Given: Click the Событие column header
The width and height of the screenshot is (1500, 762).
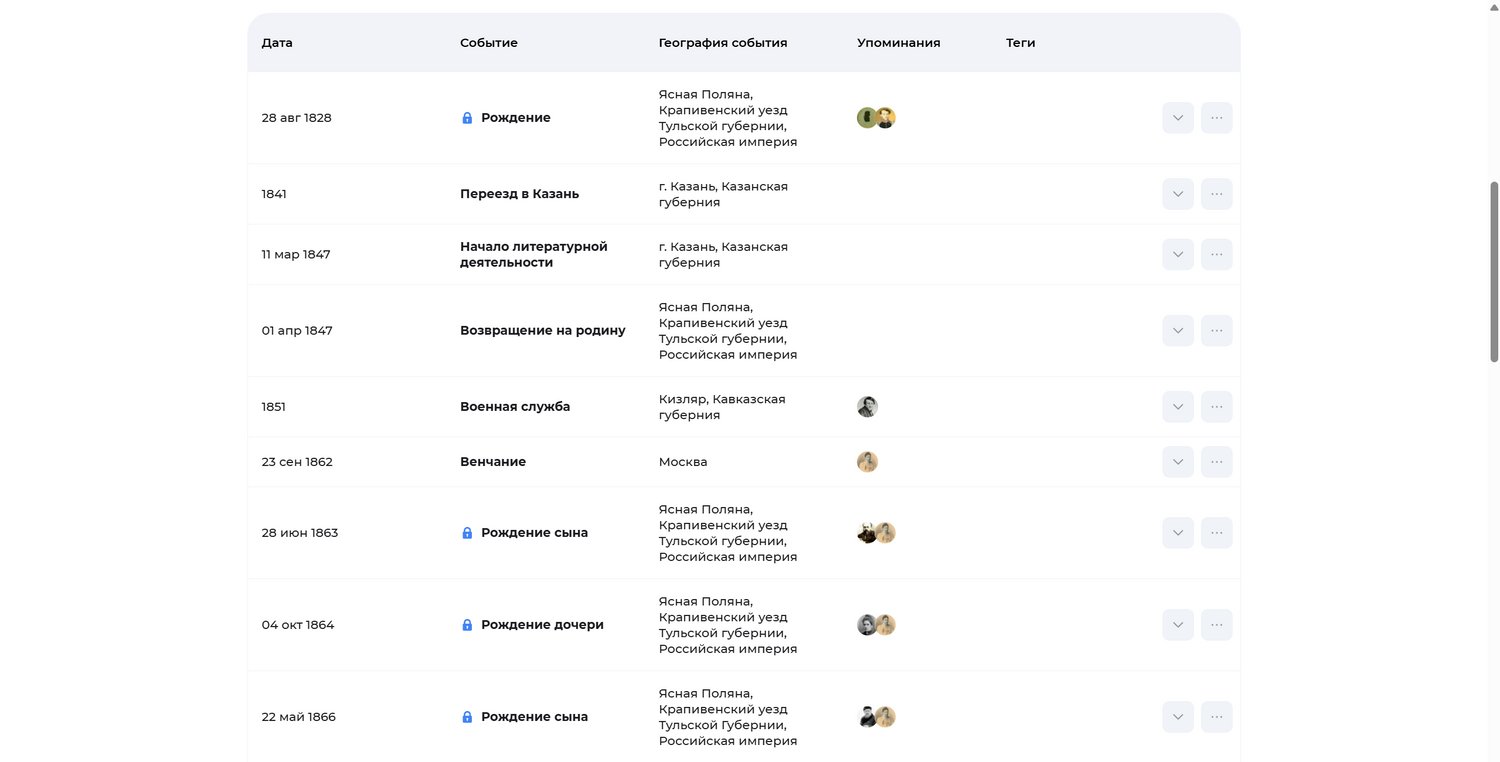Looking at the screenshot, I should (489, 43).
